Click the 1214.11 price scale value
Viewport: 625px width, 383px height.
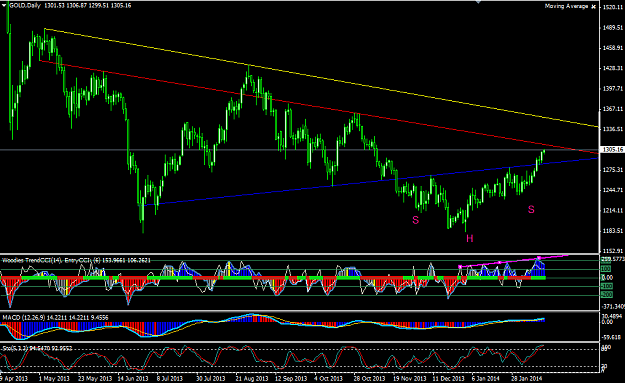click(613, 210)
